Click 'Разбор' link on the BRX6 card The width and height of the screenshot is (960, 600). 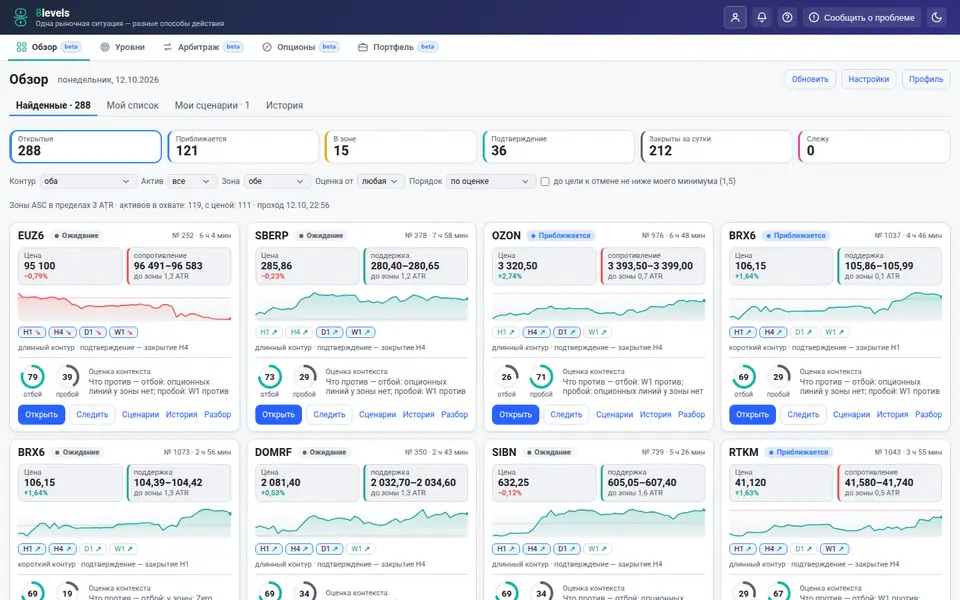(x=928, y=414)
